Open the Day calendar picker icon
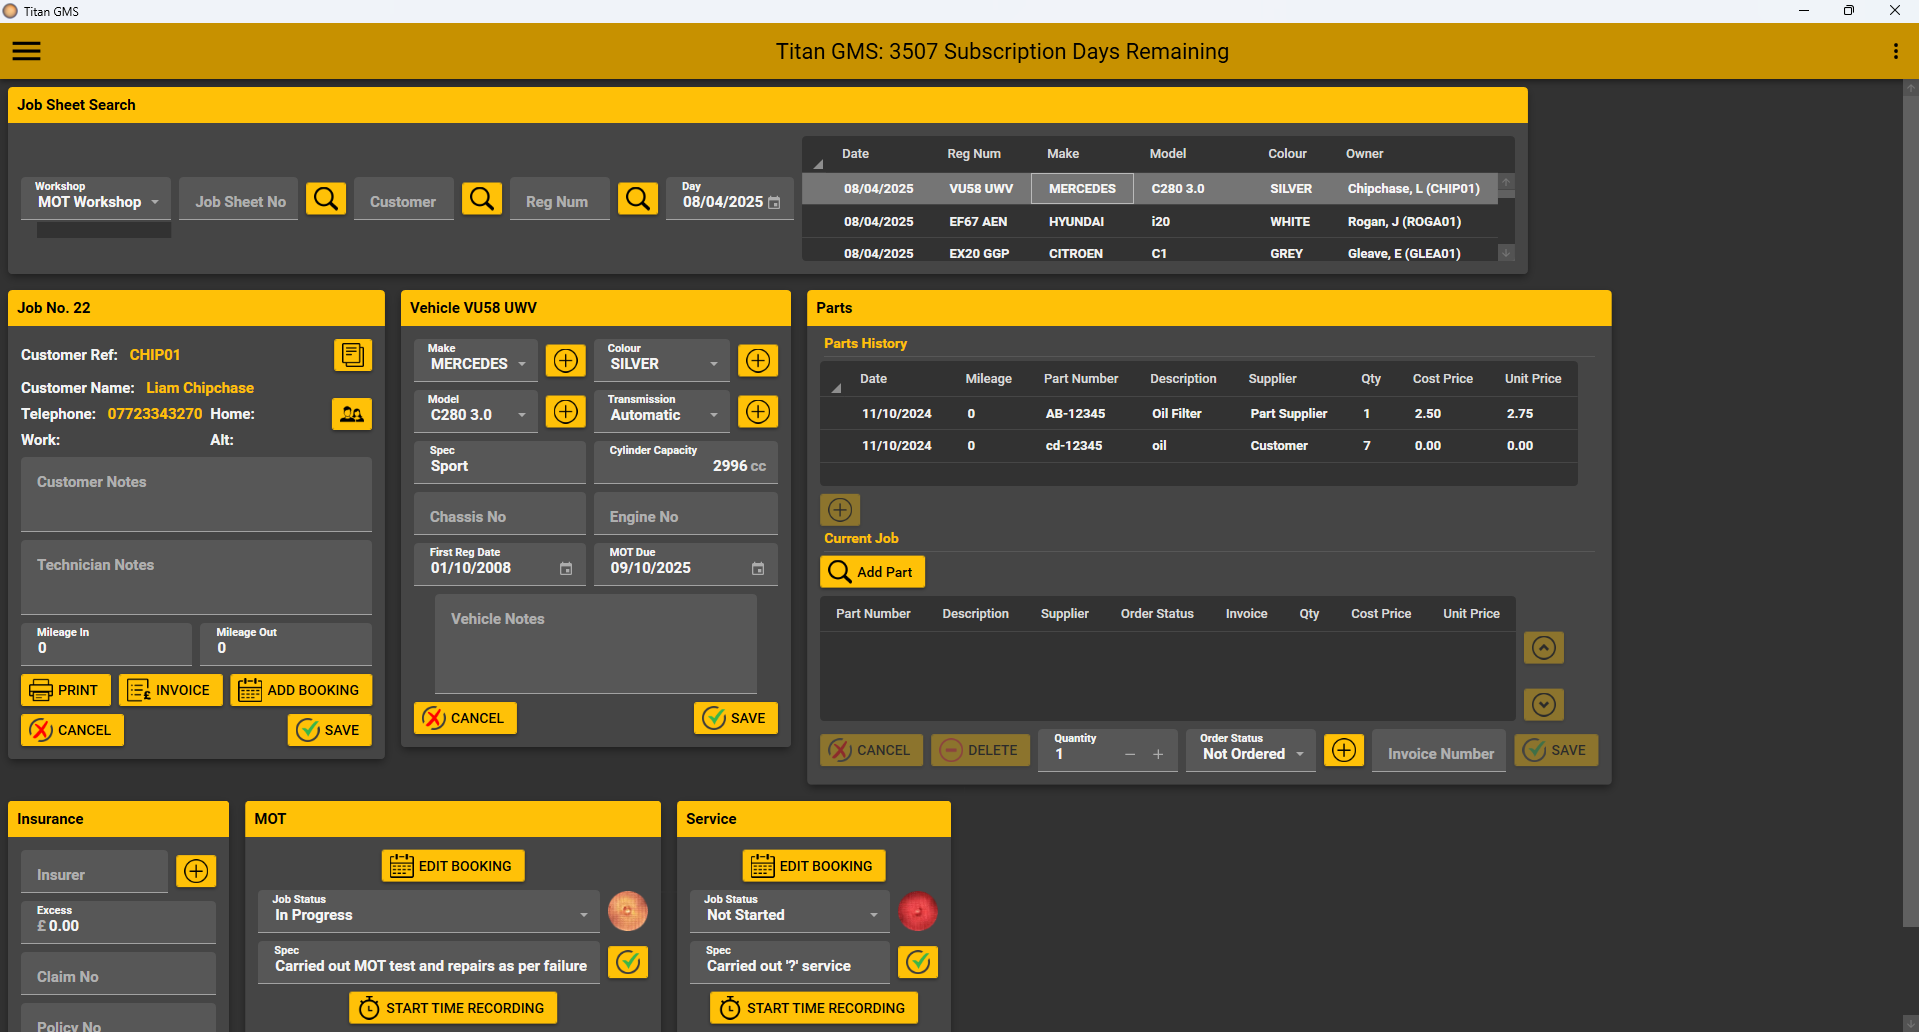 [x=774, y=203]
